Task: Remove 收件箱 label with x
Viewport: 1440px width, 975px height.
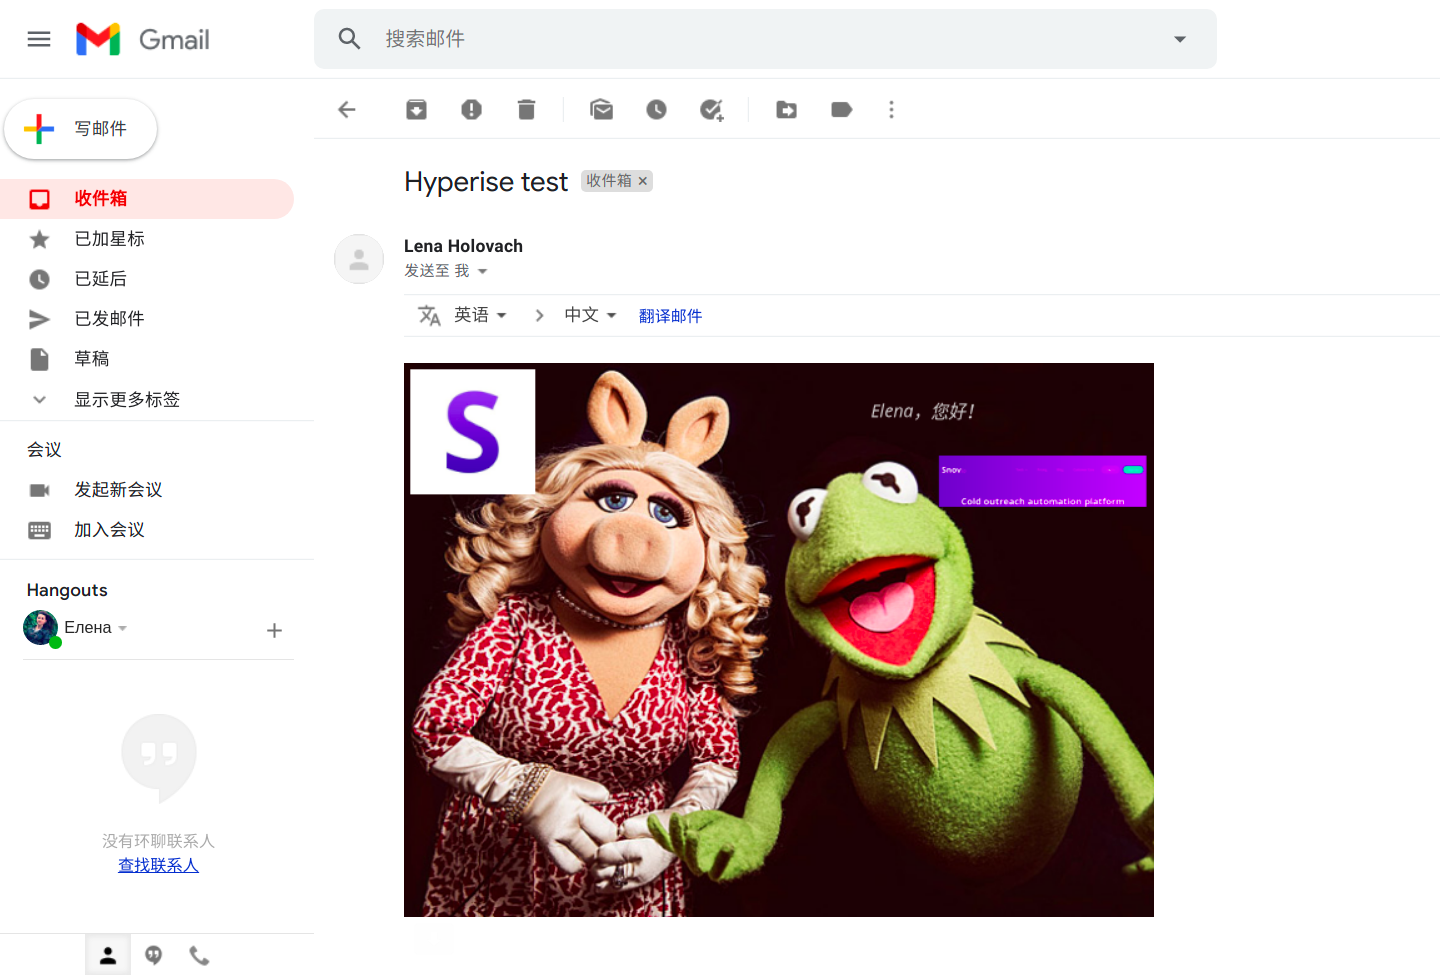Action: pyautogui.click(x=643, y=181)
